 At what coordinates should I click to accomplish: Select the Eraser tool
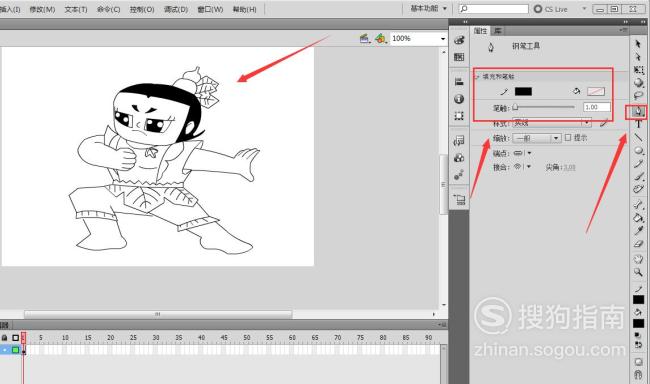(638, 243)
